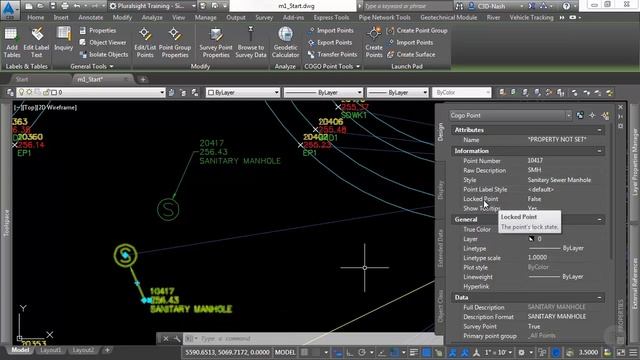Collapse the Data section
The image size is (640, 360).
(599, 298)
